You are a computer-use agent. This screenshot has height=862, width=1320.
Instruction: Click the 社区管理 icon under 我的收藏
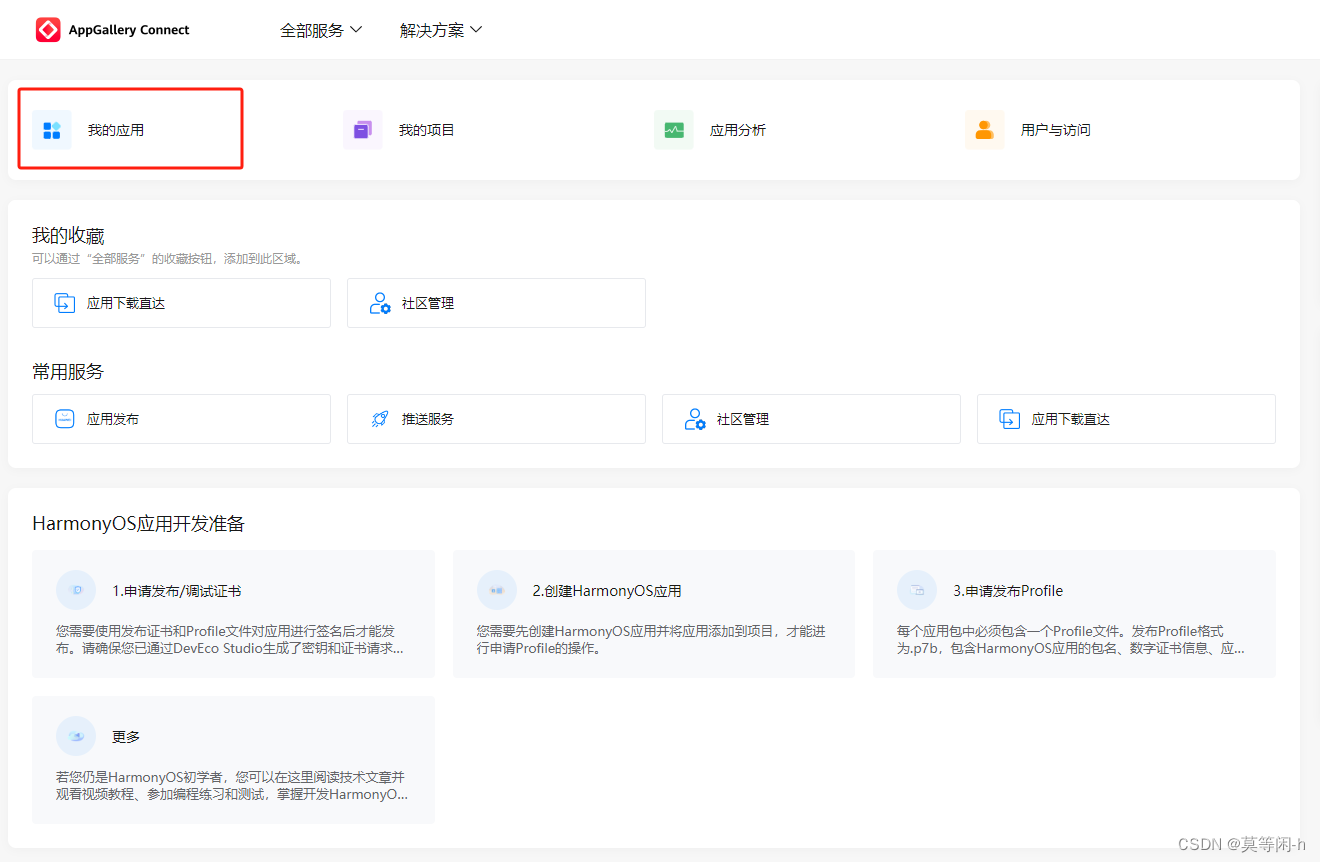click(x=380, y=303)
